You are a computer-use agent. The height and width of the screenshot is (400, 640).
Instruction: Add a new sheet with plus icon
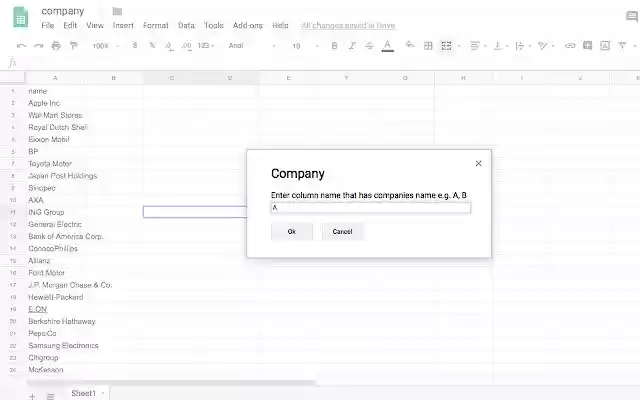click(x=32, y=396)
